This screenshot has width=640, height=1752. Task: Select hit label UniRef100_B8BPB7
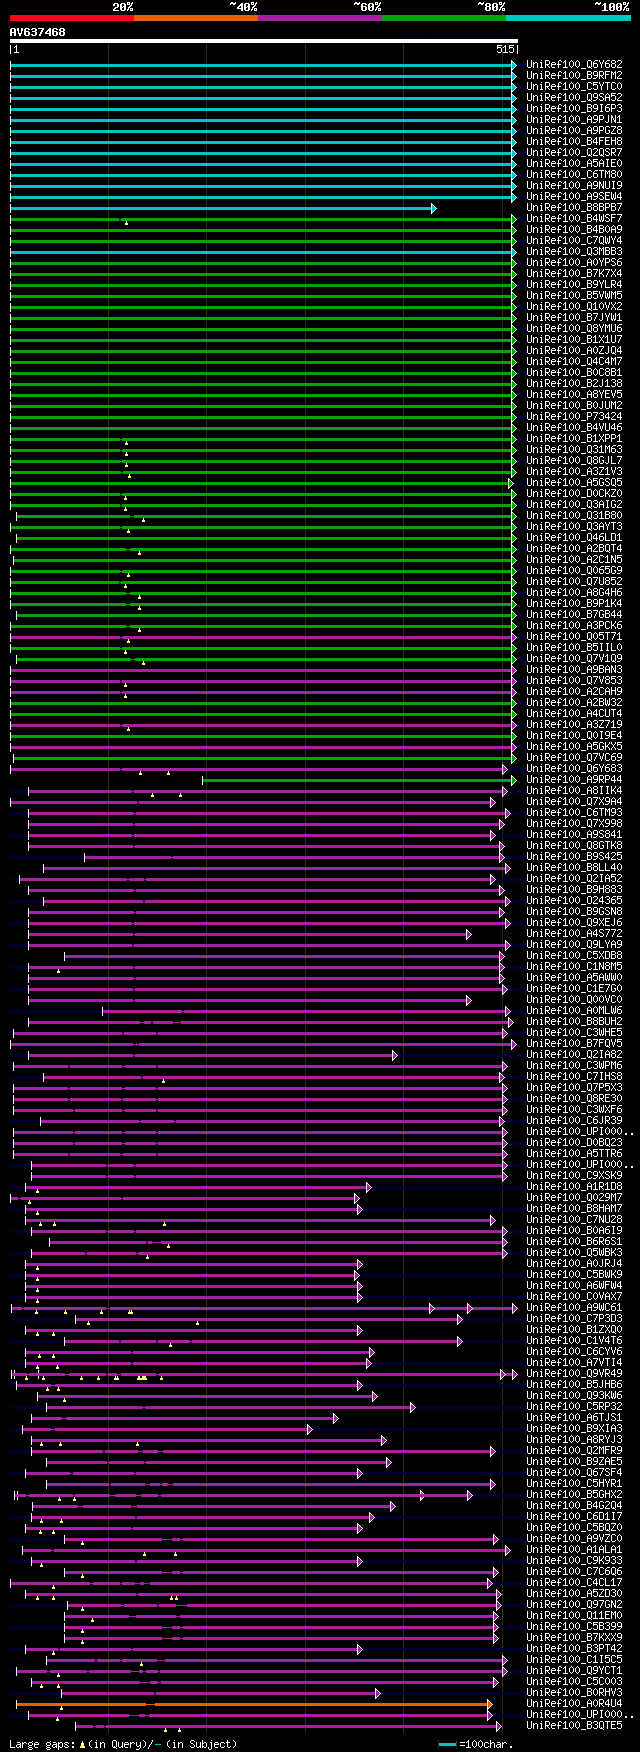click(574, 208)
